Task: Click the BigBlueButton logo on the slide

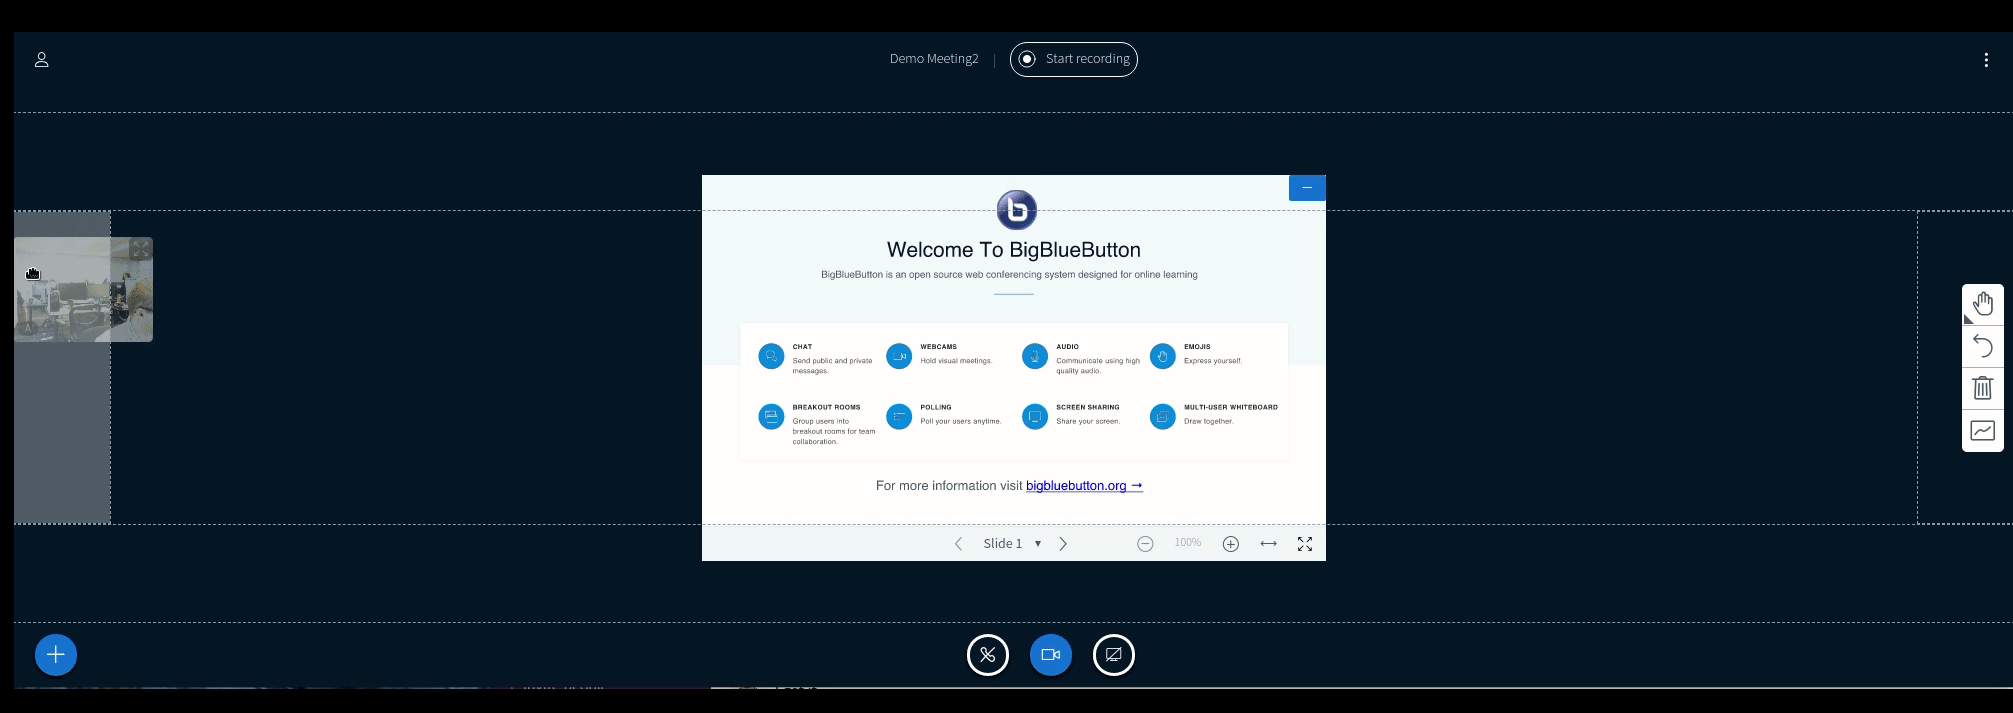Action: pos(1017,210)
